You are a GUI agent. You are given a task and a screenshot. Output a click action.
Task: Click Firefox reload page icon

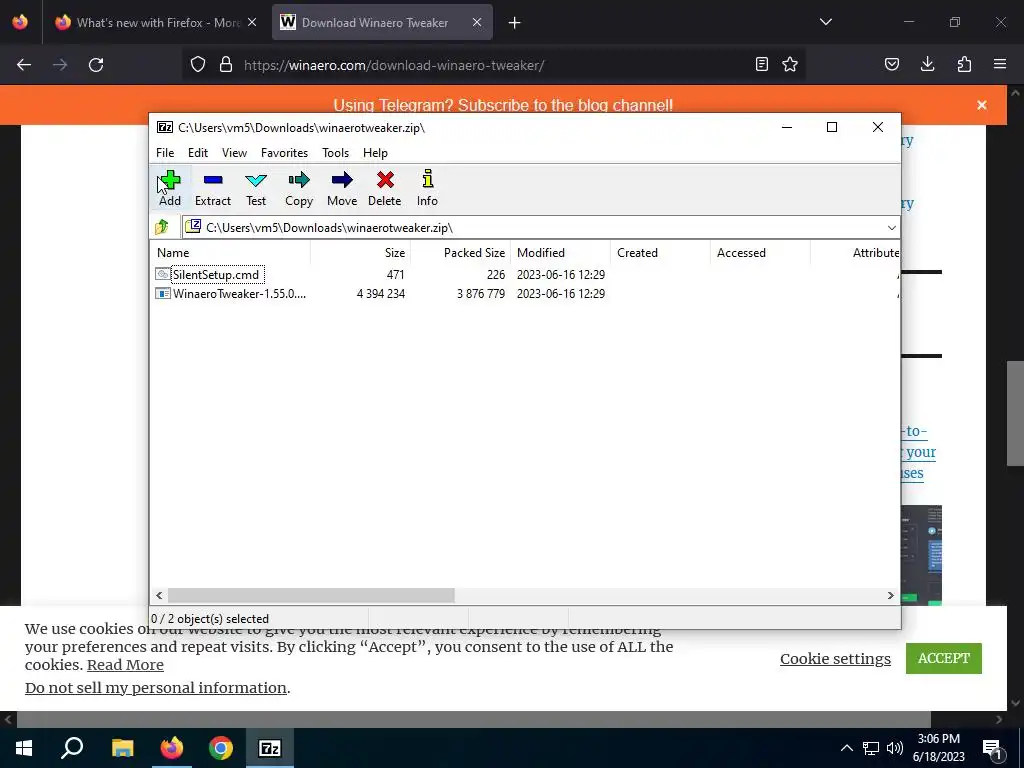coord(96,65)
